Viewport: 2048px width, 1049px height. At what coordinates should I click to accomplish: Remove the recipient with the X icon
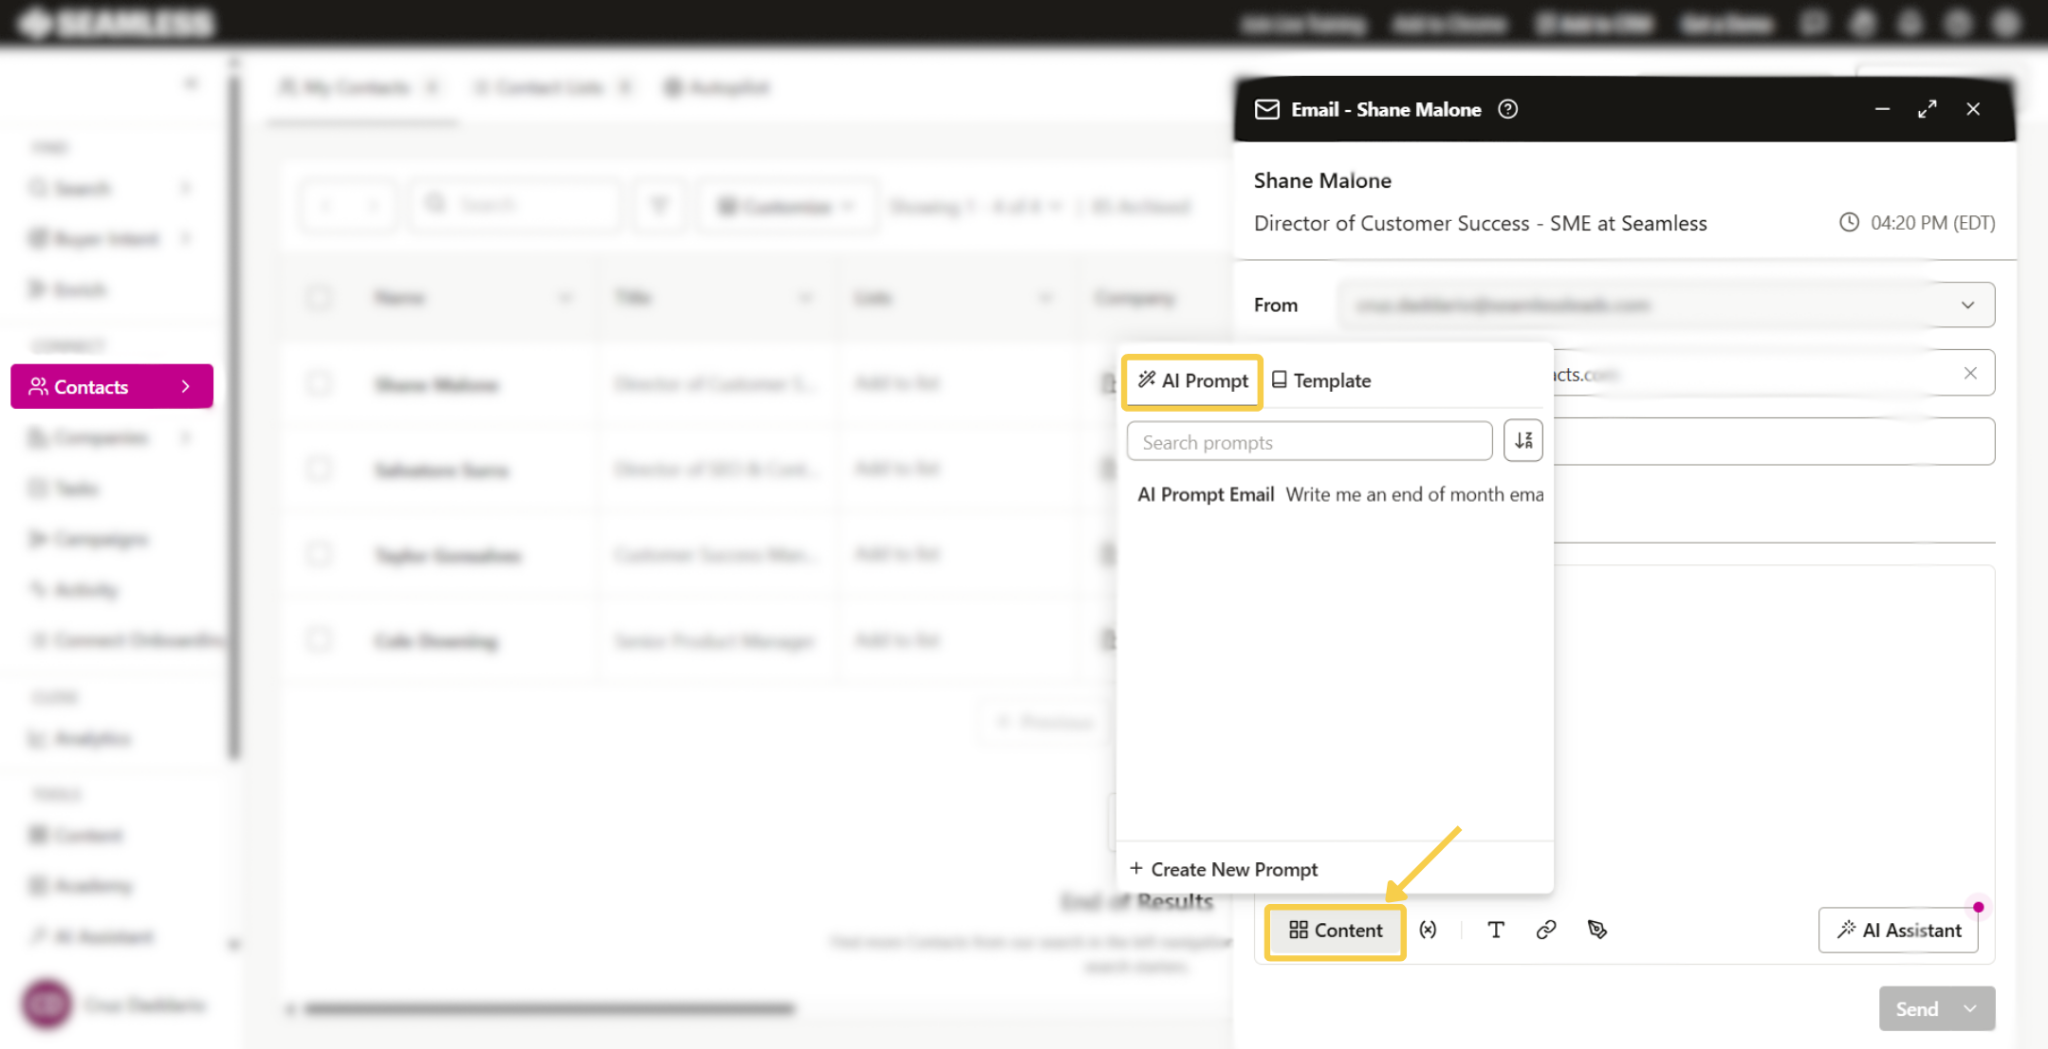click(1970, 373)
